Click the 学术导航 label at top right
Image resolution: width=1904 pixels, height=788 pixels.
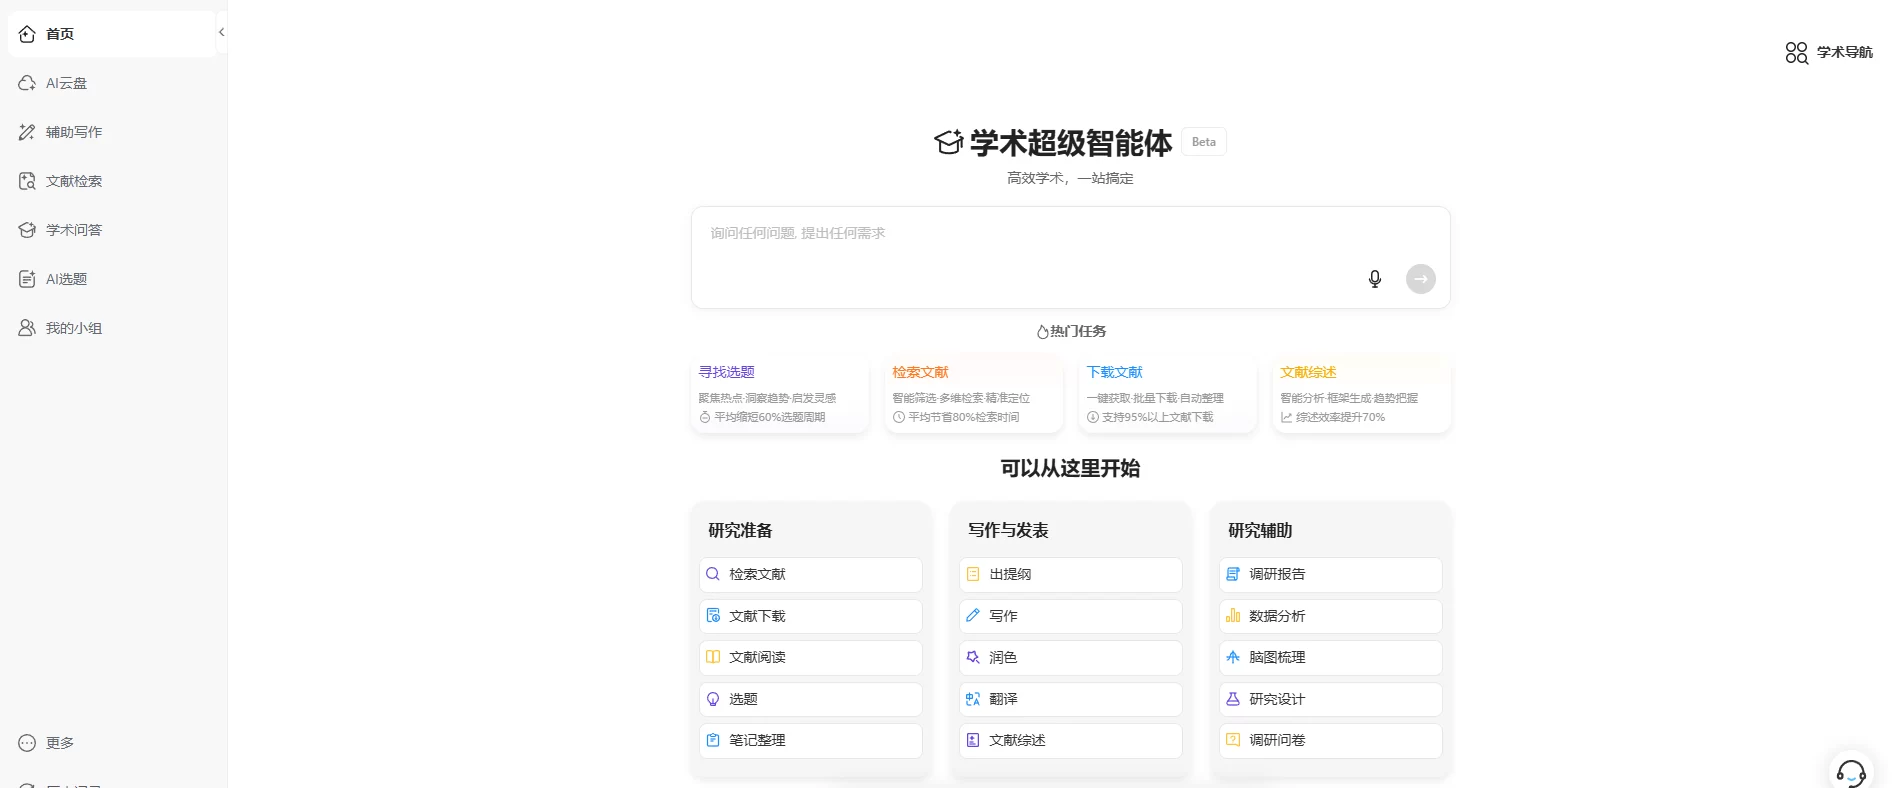pyautogui.click(x=1845, y=52)
